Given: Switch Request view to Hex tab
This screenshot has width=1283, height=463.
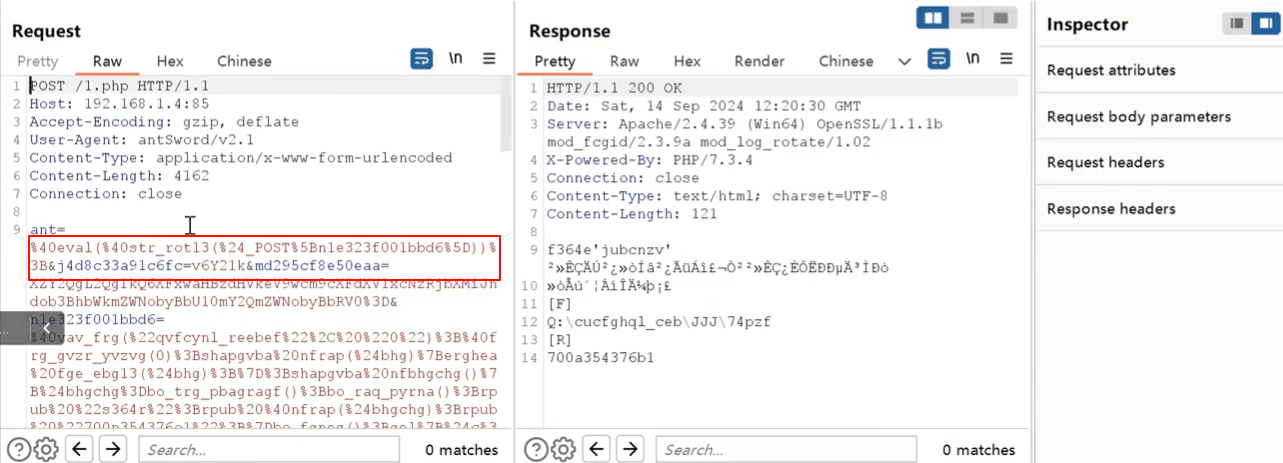Looking at the screenshot, I should pyautogui.click(x=170, y=61).
